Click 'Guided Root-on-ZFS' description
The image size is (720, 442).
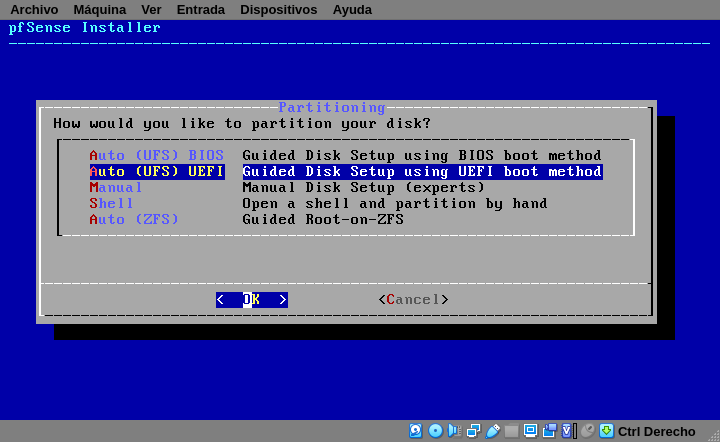(323, 220)
